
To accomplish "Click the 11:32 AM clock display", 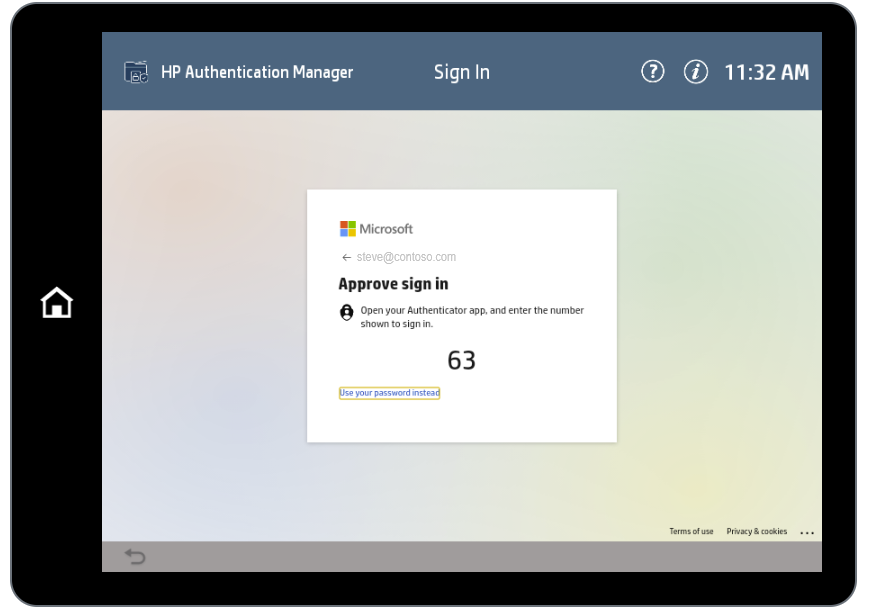I will pos(767,72).
